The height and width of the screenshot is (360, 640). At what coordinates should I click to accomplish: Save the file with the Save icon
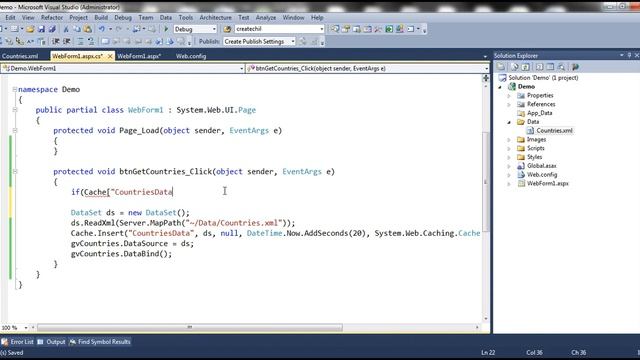(41, 29)
